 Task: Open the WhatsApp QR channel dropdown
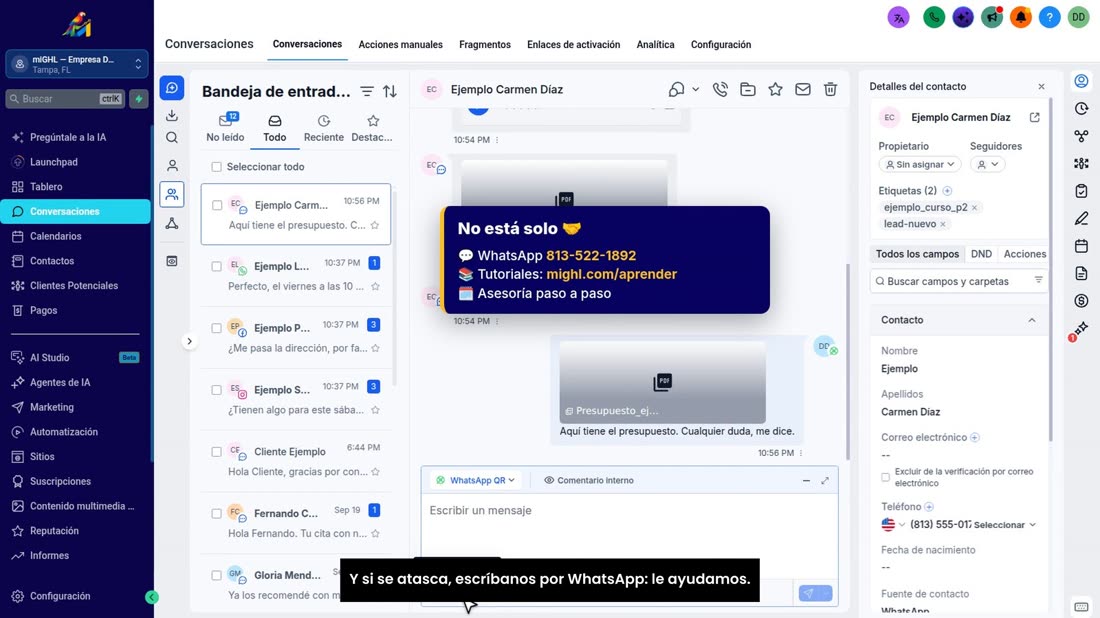point(476,481)
